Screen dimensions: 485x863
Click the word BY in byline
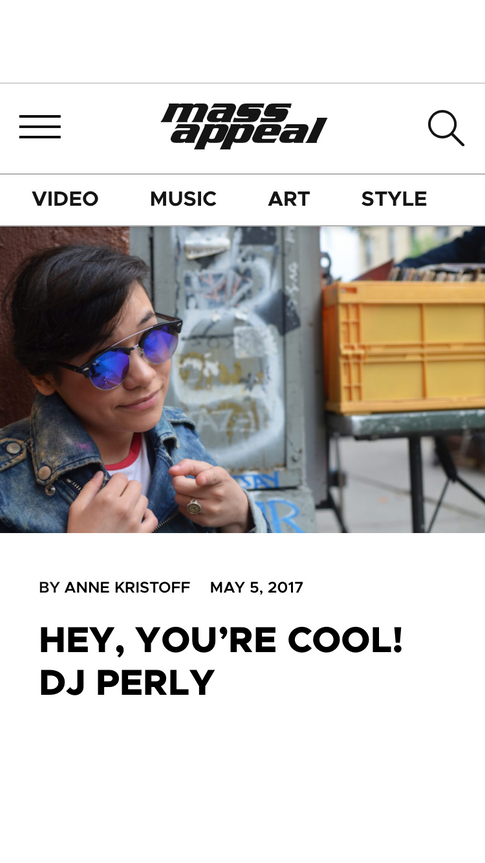point(49,587)
